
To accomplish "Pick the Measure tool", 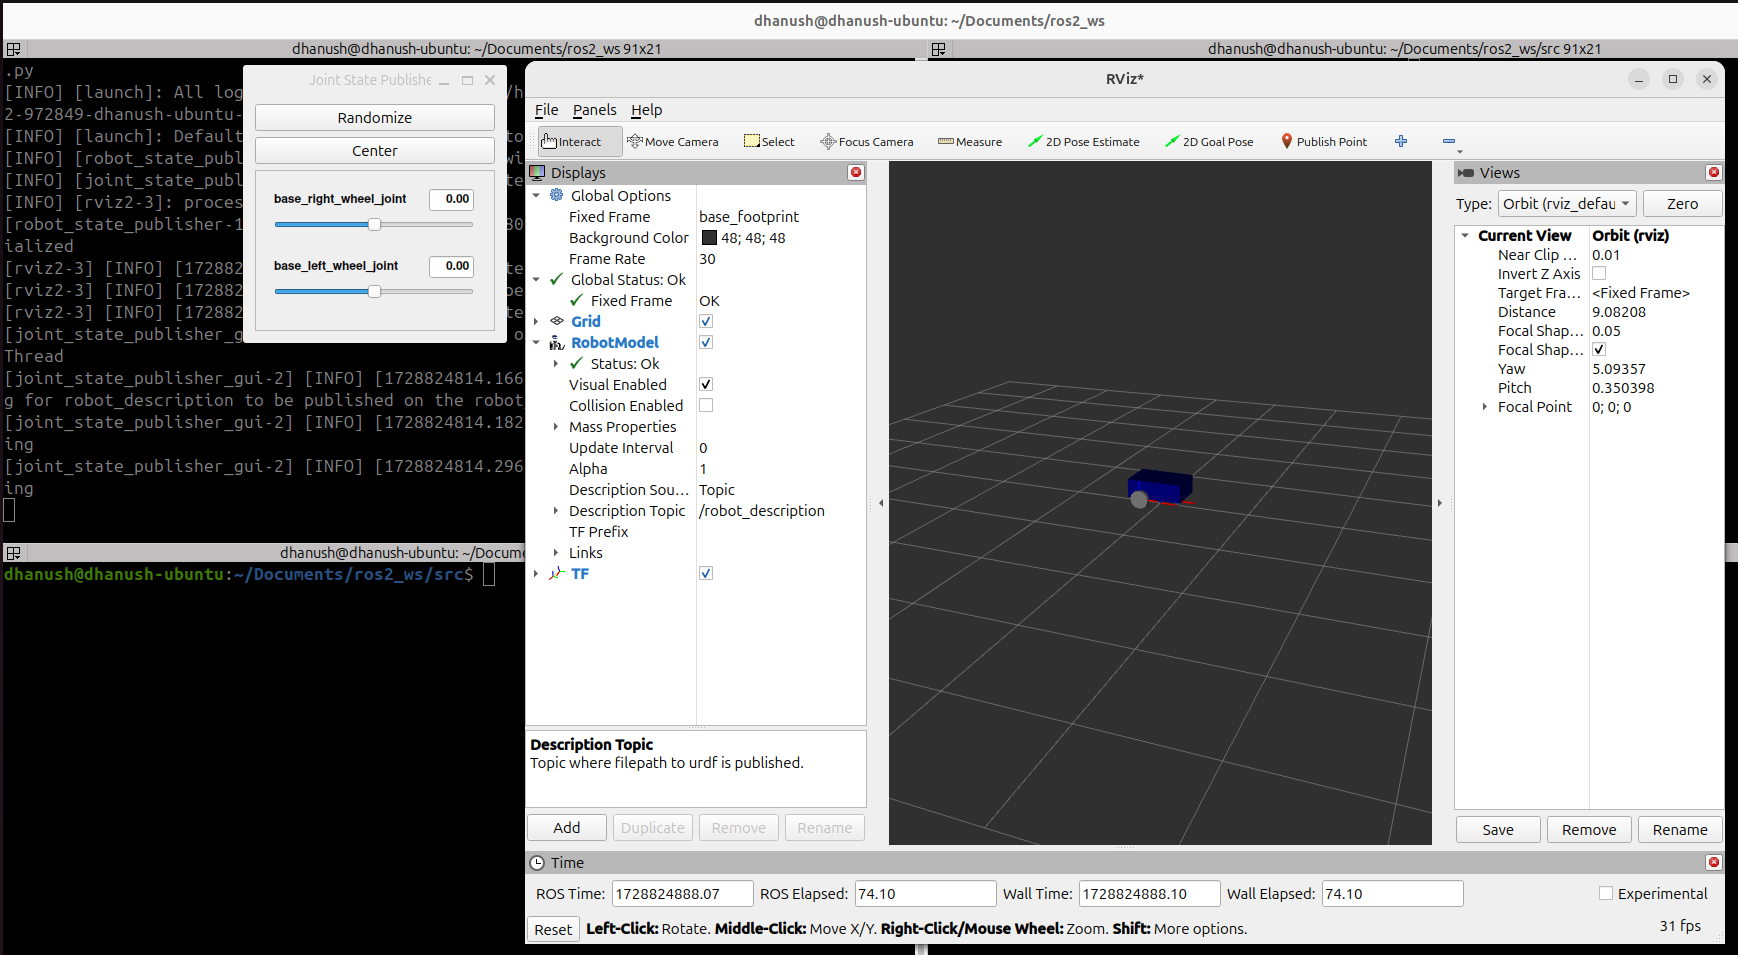I will [970, 142].
